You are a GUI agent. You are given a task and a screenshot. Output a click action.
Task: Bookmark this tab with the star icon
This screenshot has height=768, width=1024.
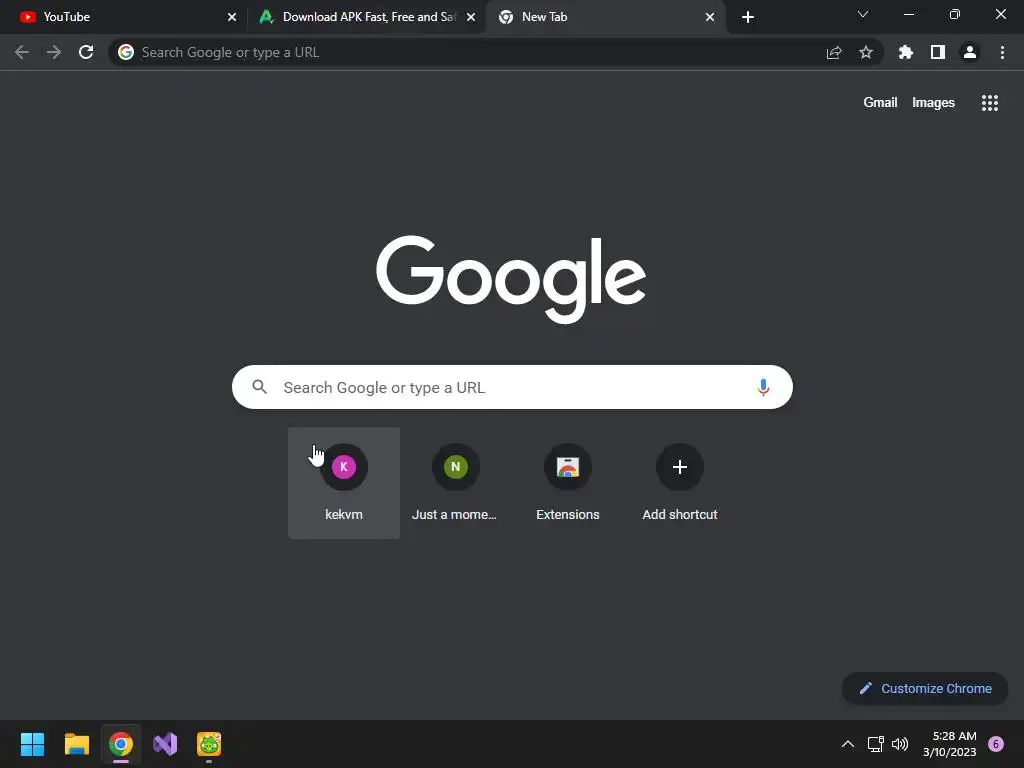(x=866, y=52)
